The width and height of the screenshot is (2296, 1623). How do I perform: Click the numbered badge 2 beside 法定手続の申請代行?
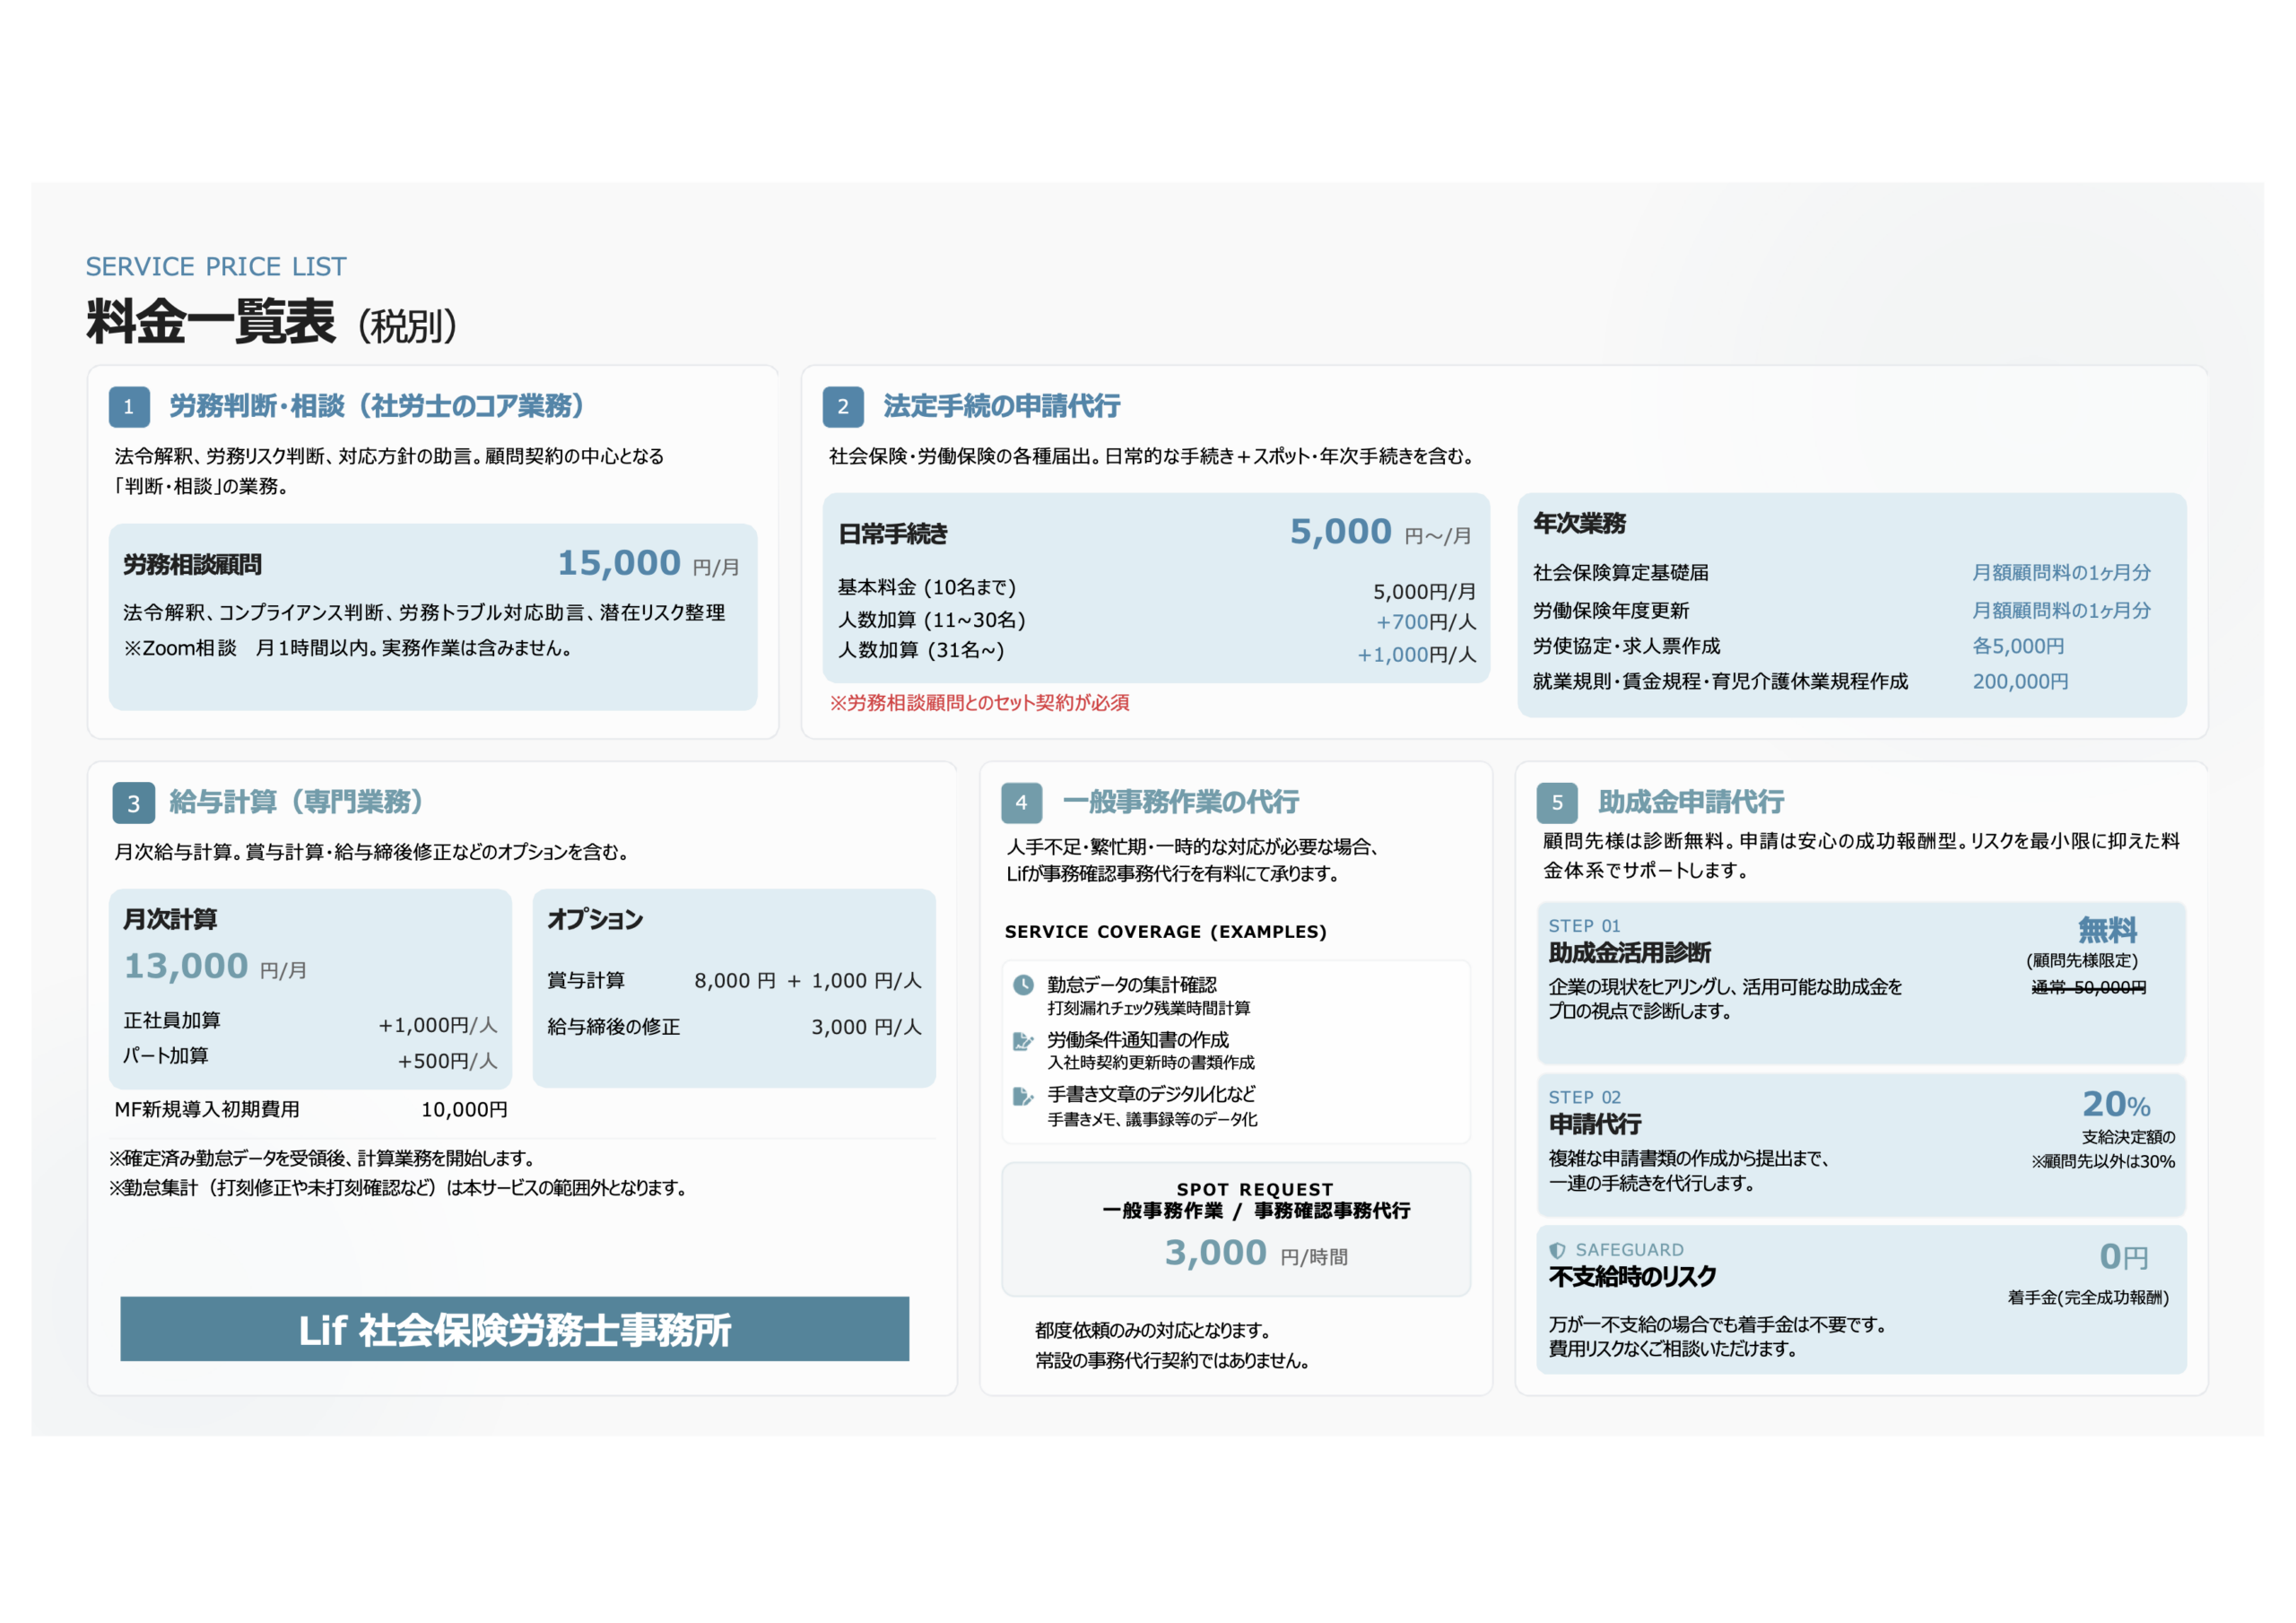pyautogui.click(x=843, y=407)
